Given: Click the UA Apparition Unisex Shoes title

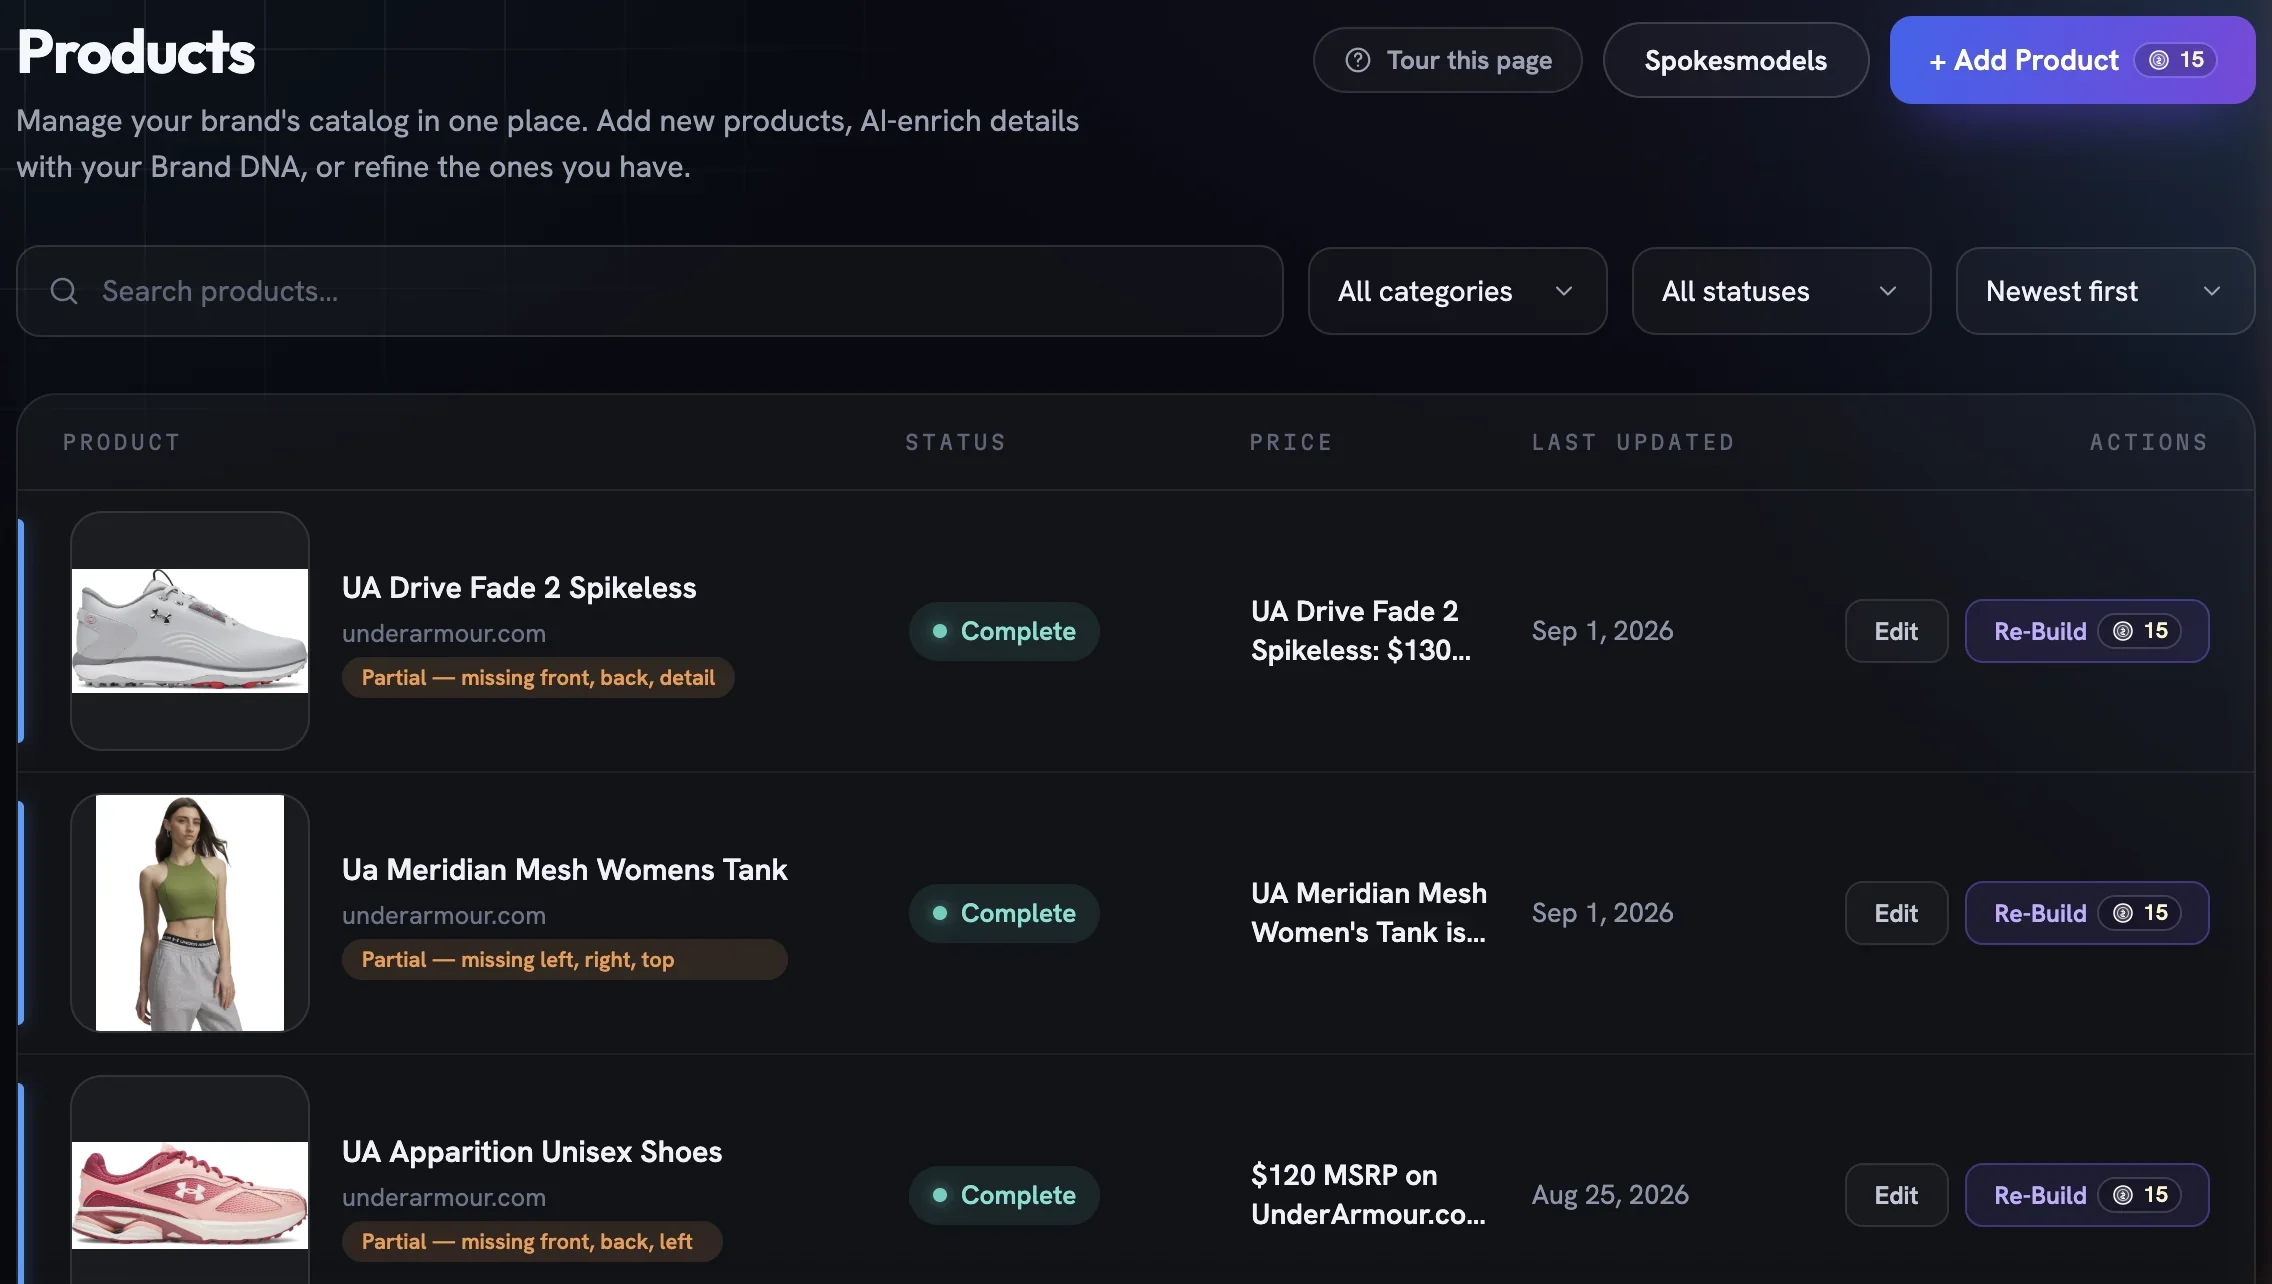Looking at the screenshot, I should [x=532, y=1151].
